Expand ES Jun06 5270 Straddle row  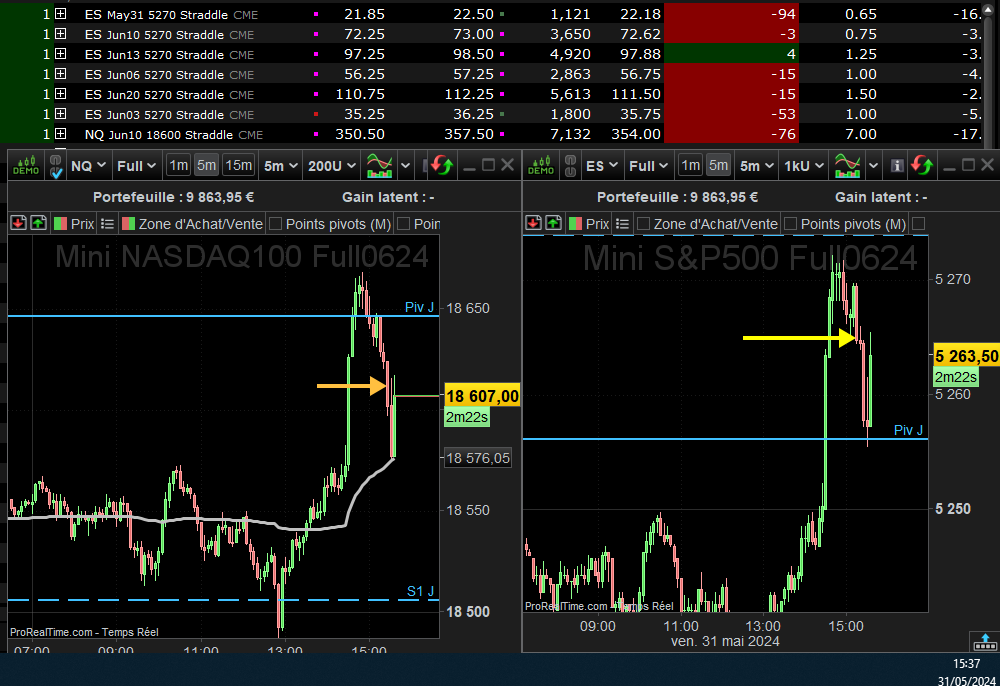click(x=61, y=74)
